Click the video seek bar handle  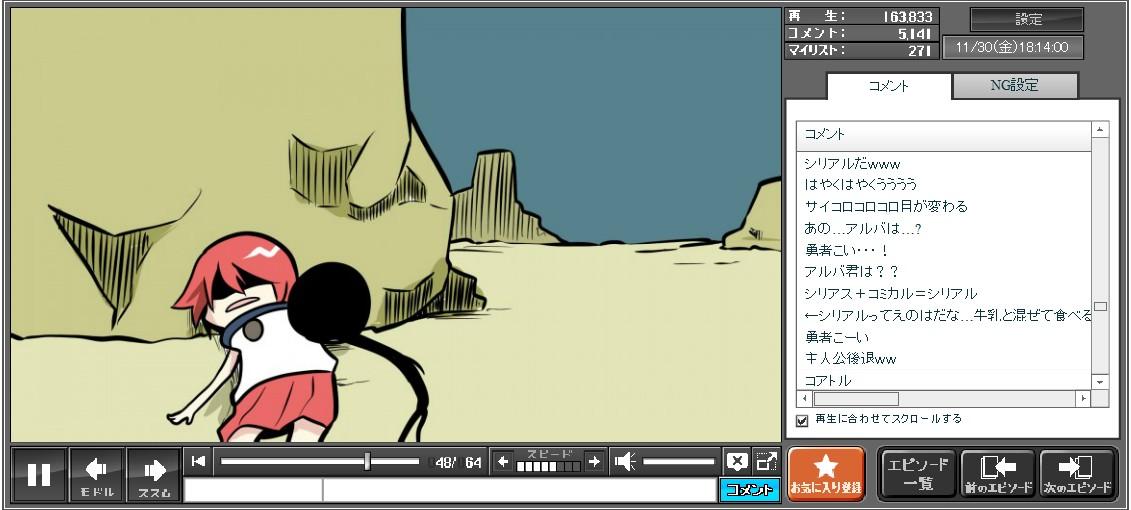[368, 461]
